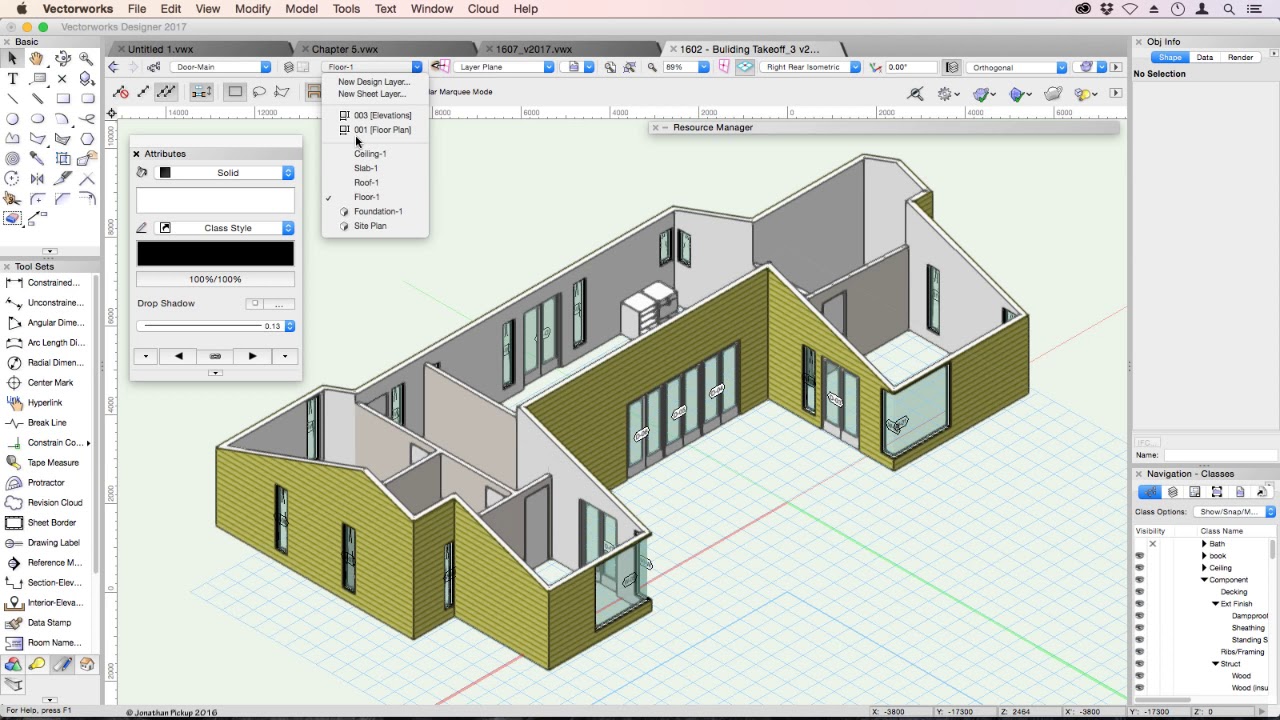Select the Rectangle tool
Image resolution: width=1280 pixels, height=720 pixels.
(x=62, y=99)
